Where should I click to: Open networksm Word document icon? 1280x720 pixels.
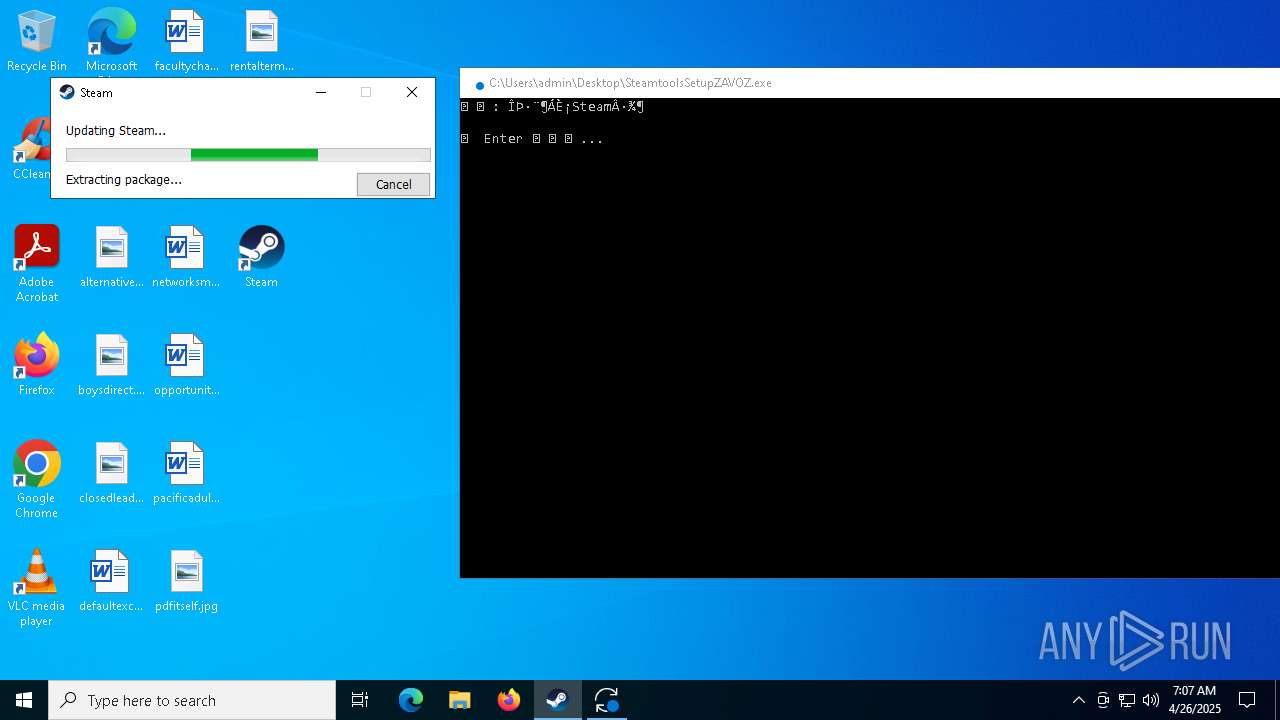185,258
